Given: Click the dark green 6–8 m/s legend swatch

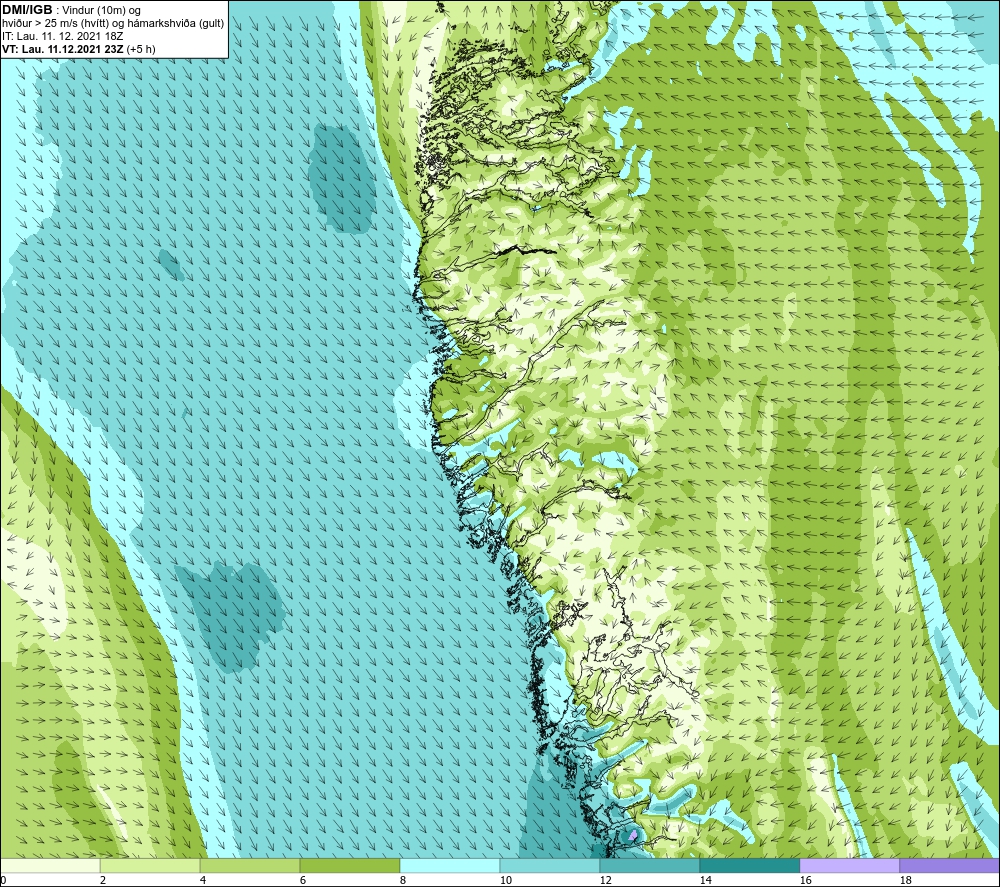Looking at the screenshot, I should [x=350, y=866].
